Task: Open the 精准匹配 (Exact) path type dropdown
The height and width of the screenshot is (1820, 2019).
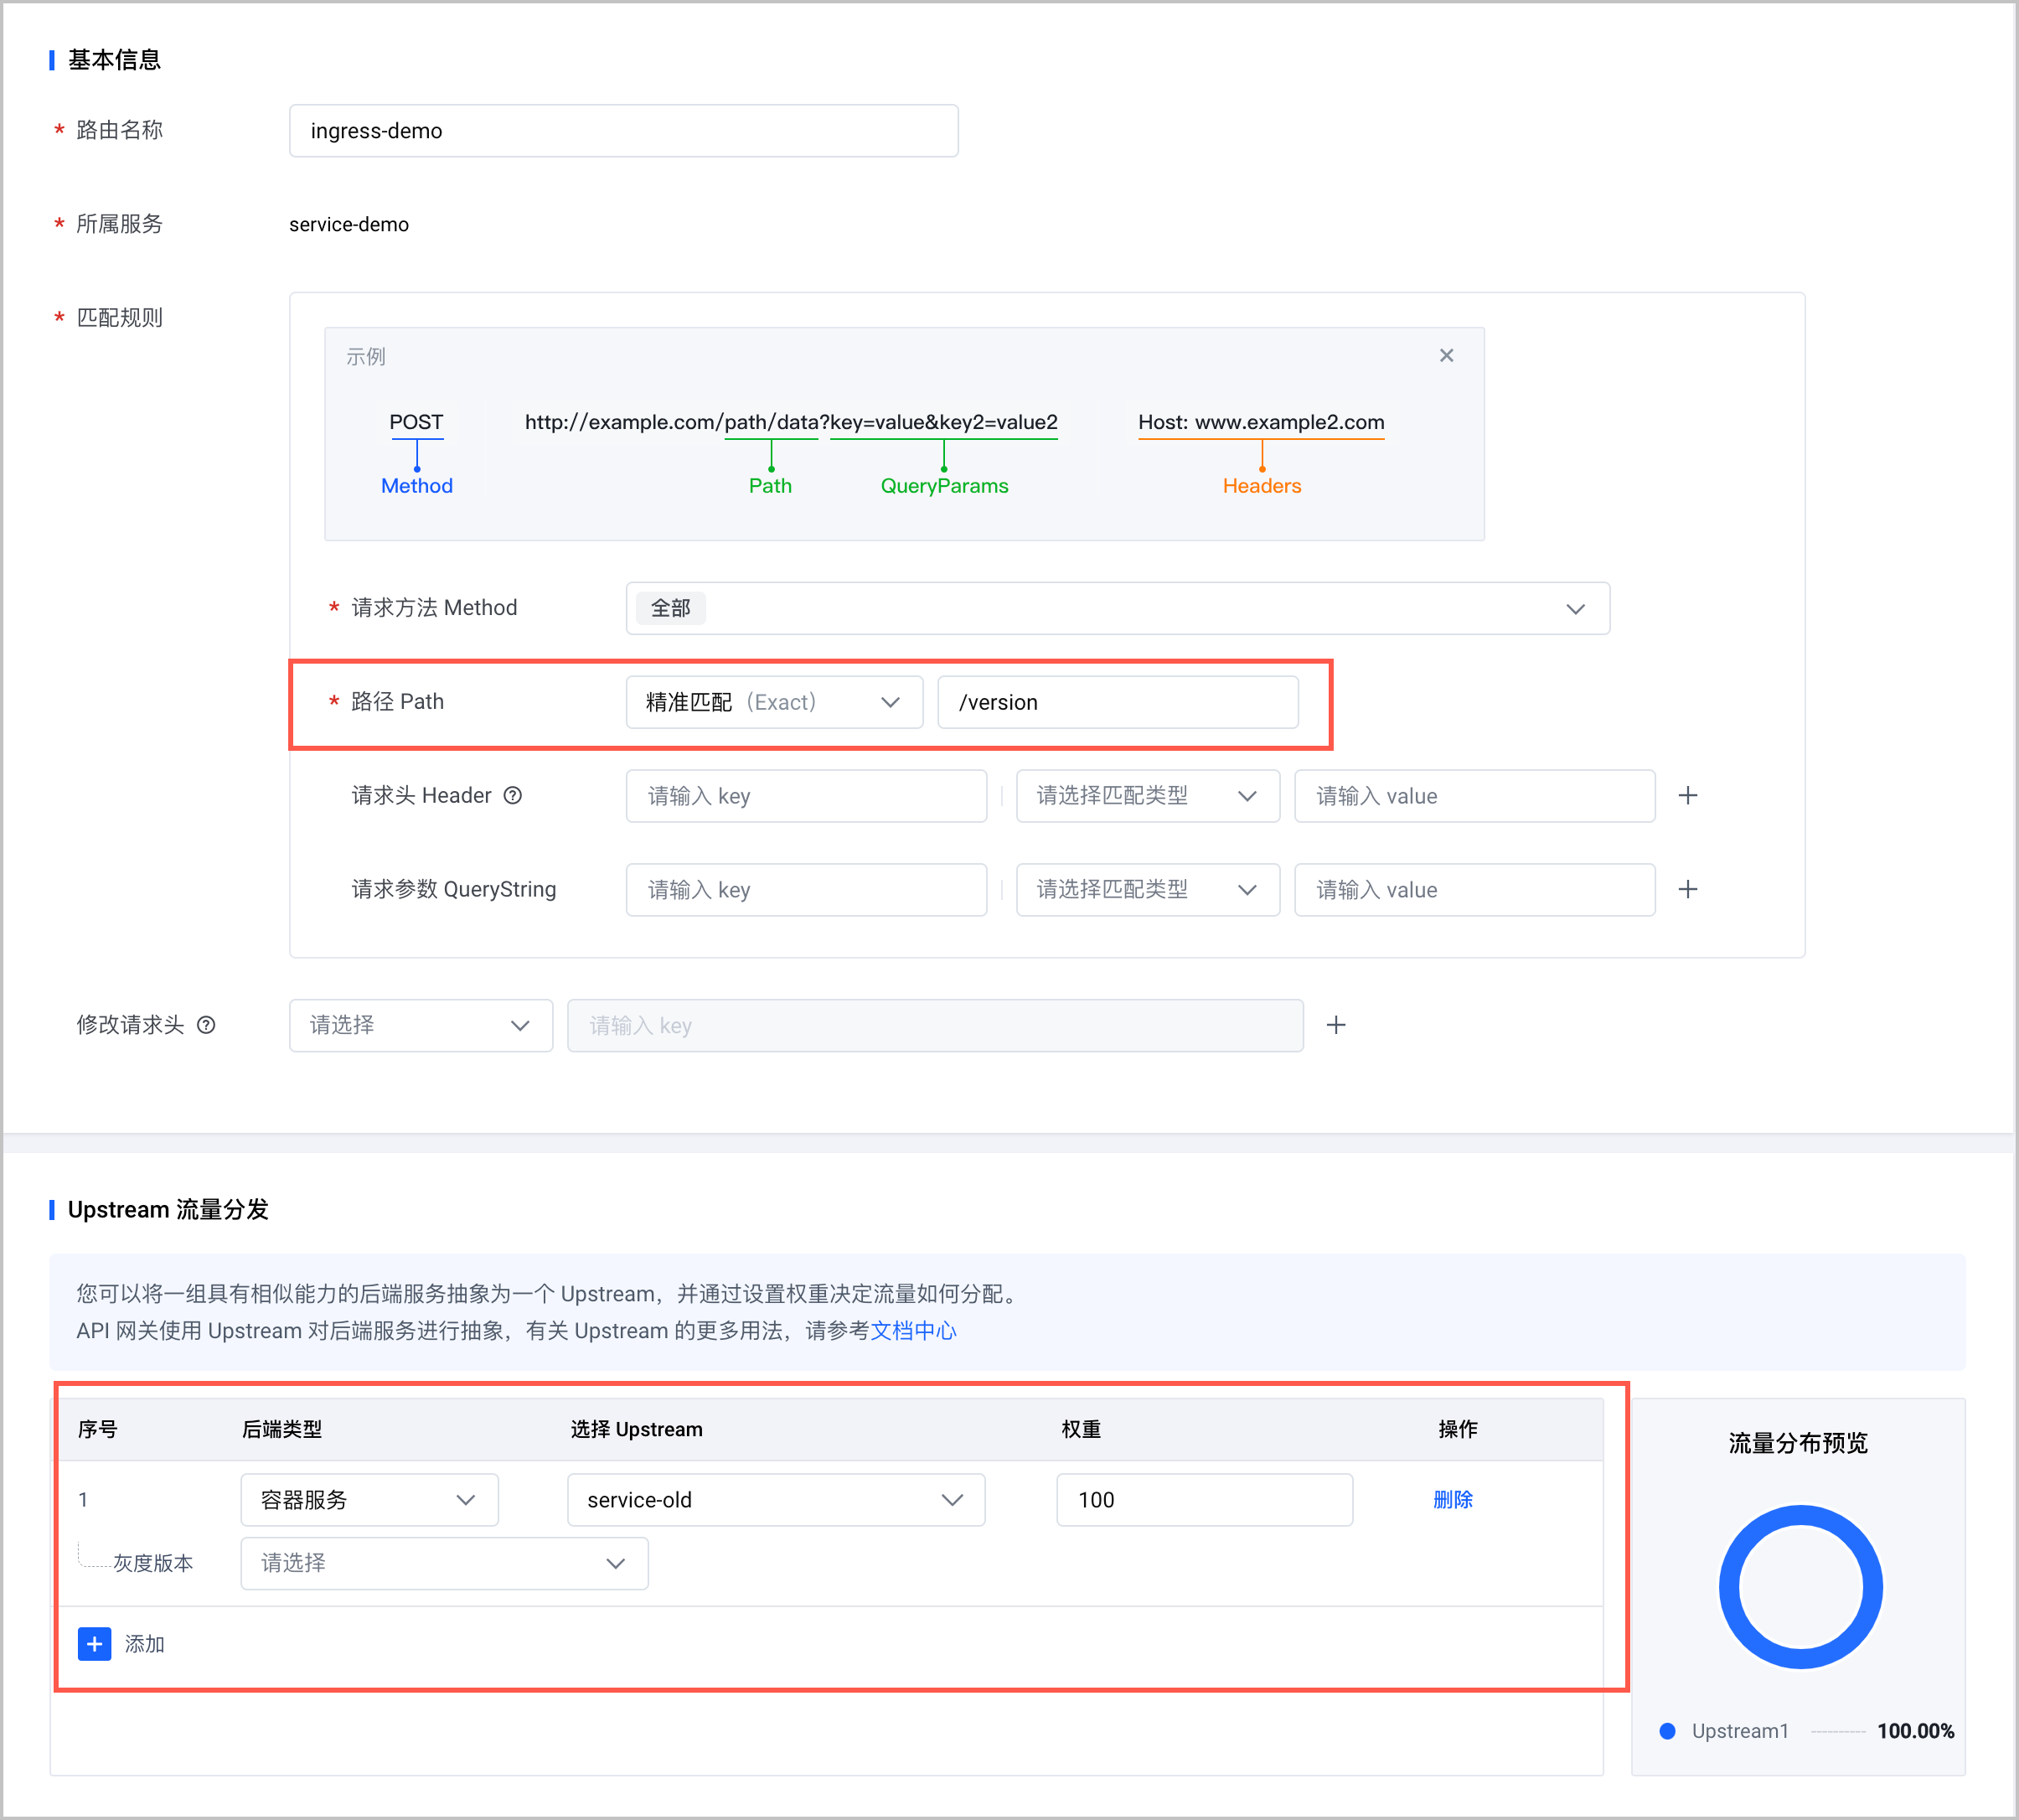Action: (774, 702)
